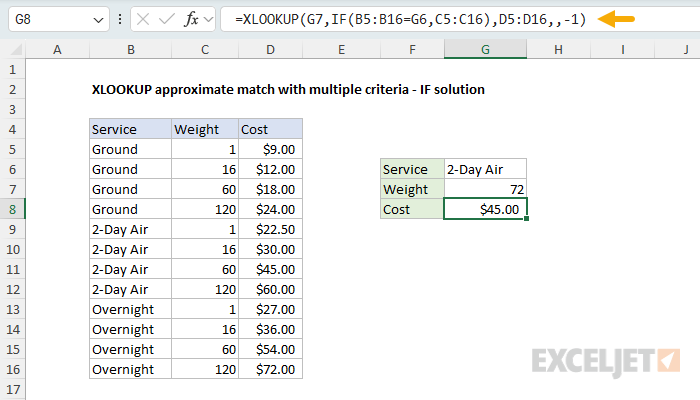Select row 1 header
The image size is (700, 400).
coord(12,70)
